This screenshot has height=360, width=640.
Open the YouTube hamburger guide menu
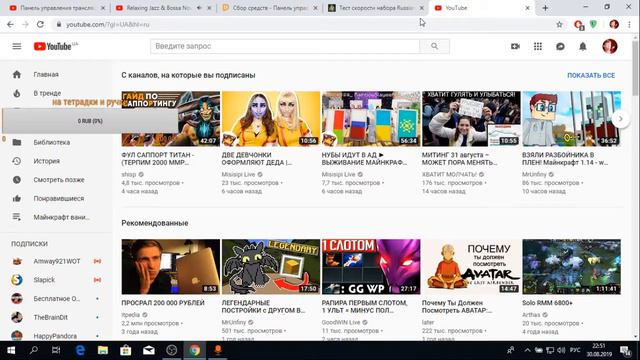coord(17,46)
